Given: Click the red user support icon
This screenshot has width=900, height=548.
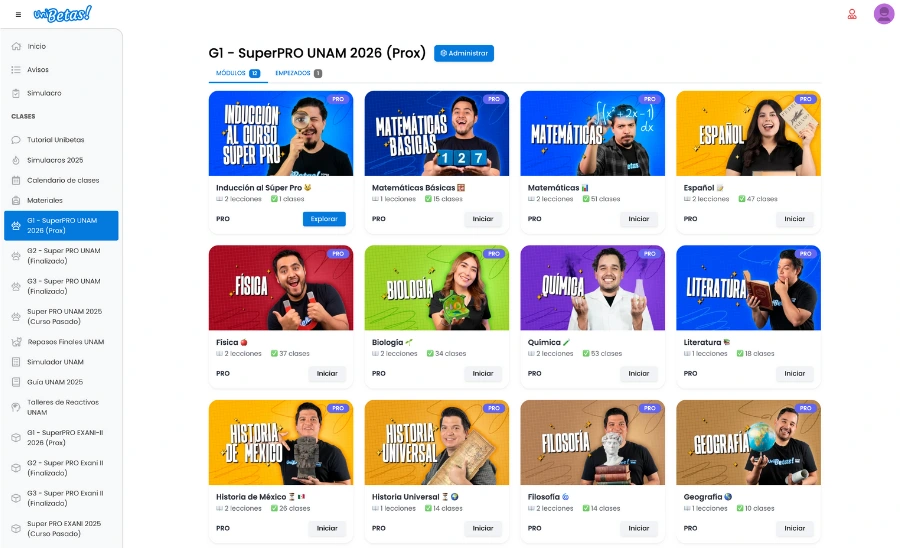Looking at the screenshot, I should click(852, 14).
